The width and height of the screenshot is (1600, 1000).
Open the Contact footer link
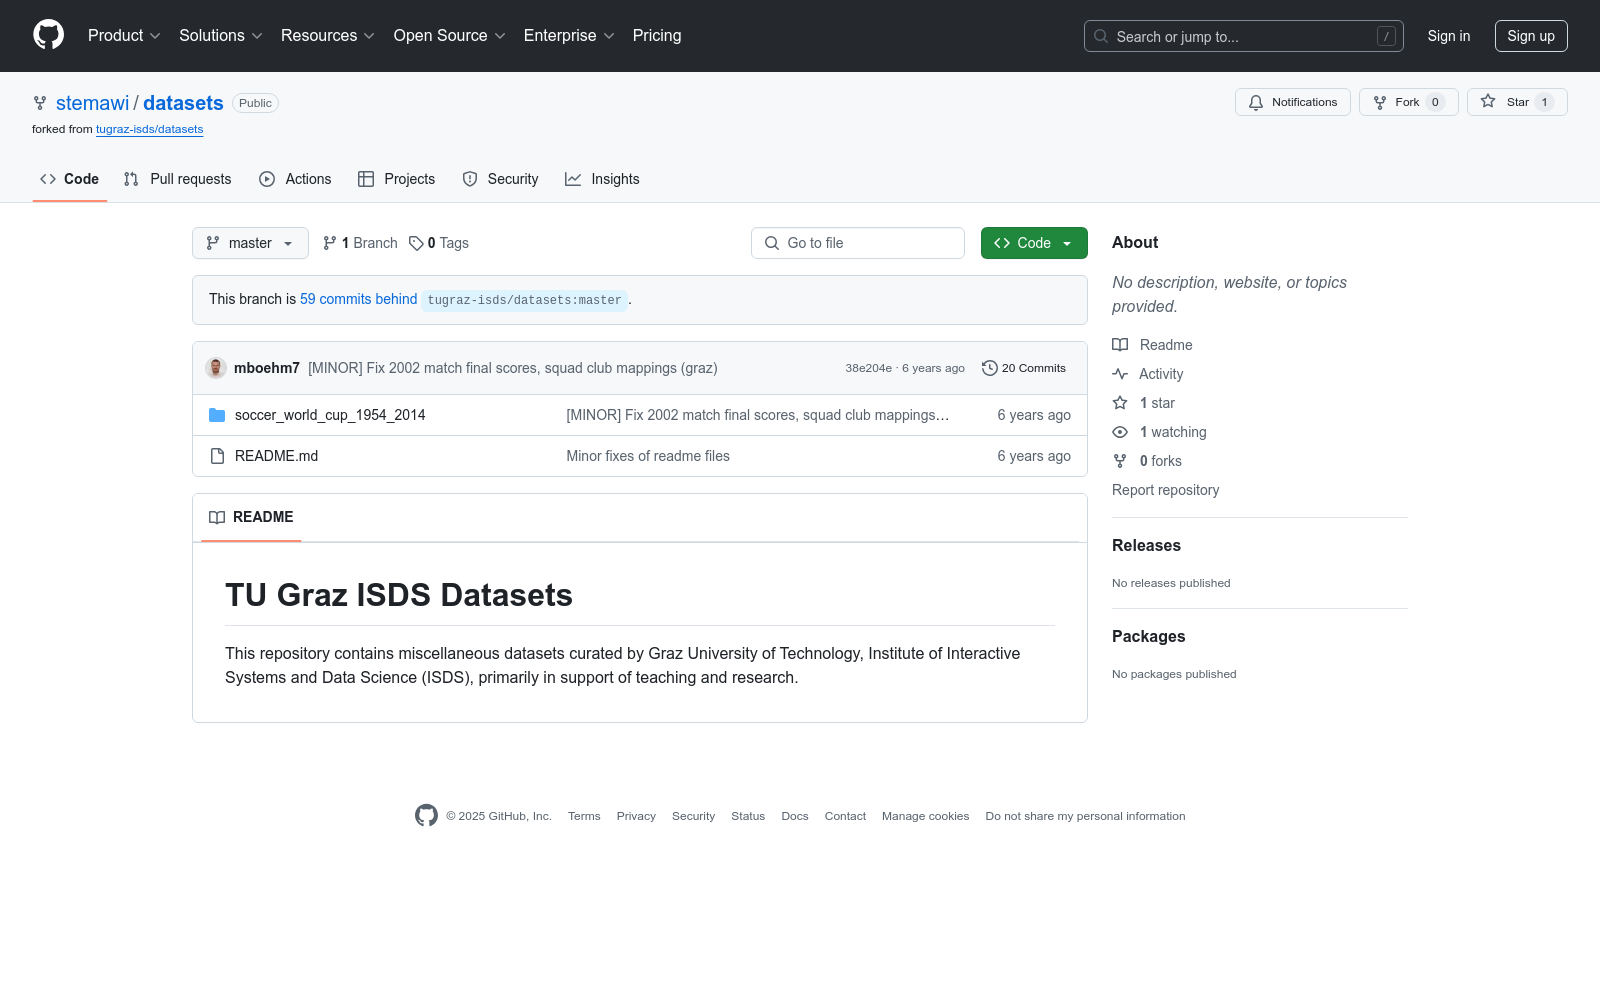[845, 816]
